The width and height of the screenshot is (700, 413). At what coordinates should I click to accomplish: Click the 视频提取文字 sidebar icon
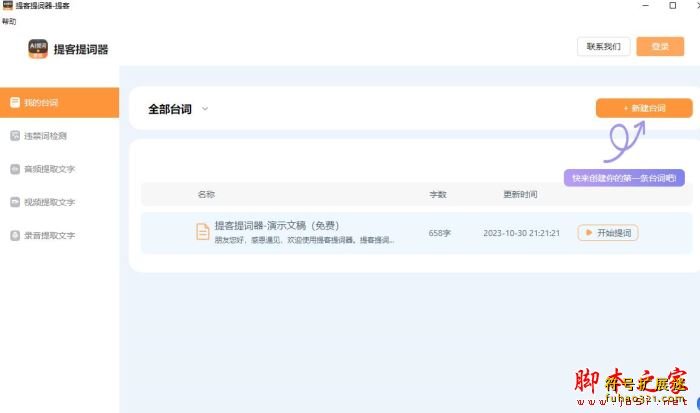15,202
